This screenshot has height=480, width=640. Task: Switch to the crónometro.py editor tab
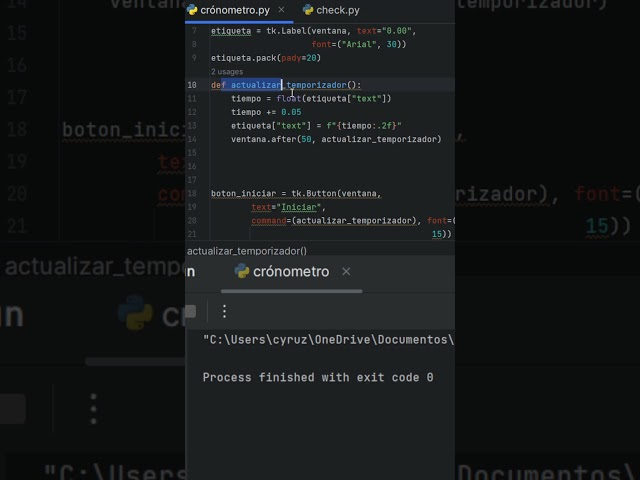pyautogui.click(x=235, y=10)
